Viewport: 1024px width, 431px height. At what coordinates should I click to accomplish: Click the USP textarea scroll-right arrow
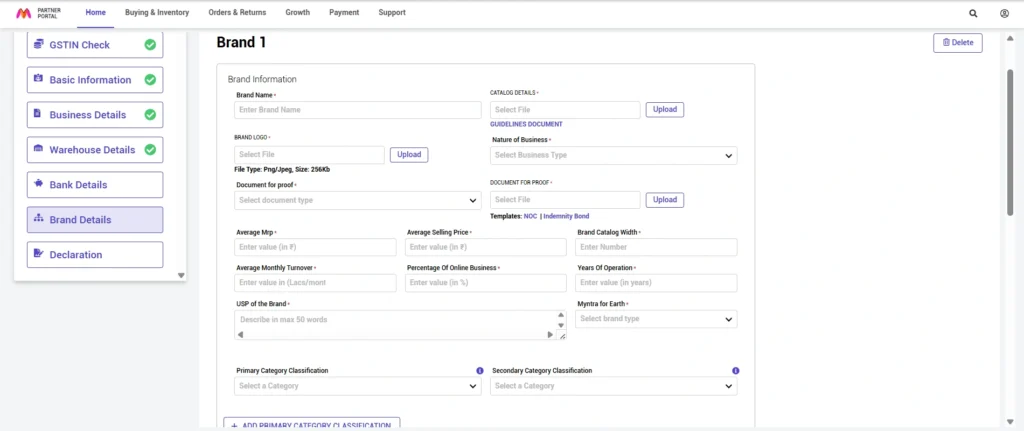click(x=550, y=334)
